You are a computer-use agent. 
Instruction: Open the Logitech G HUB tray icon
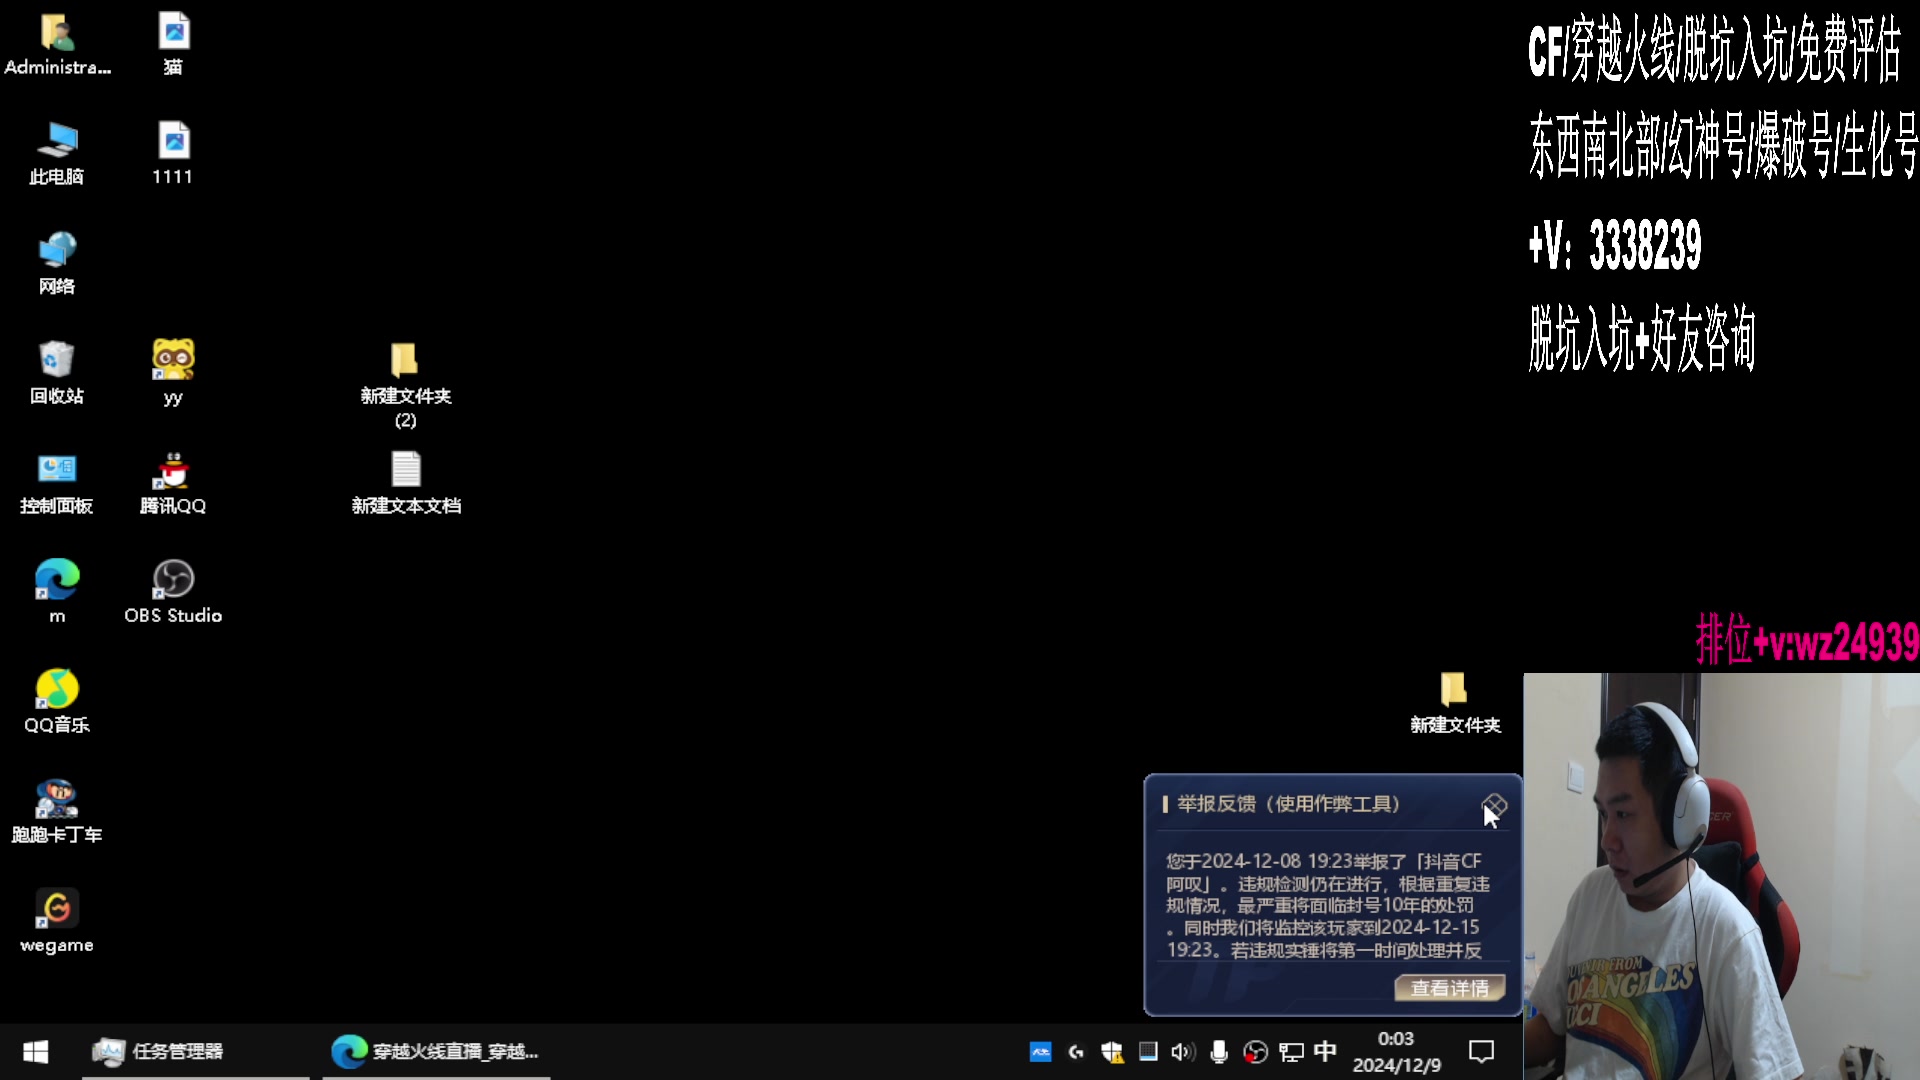pos(1076,1052)
